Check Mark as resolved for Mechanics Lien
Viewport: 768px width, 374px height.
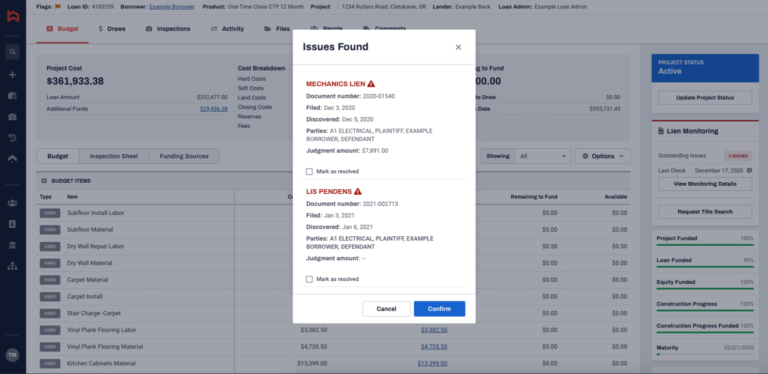pos(309,171)
